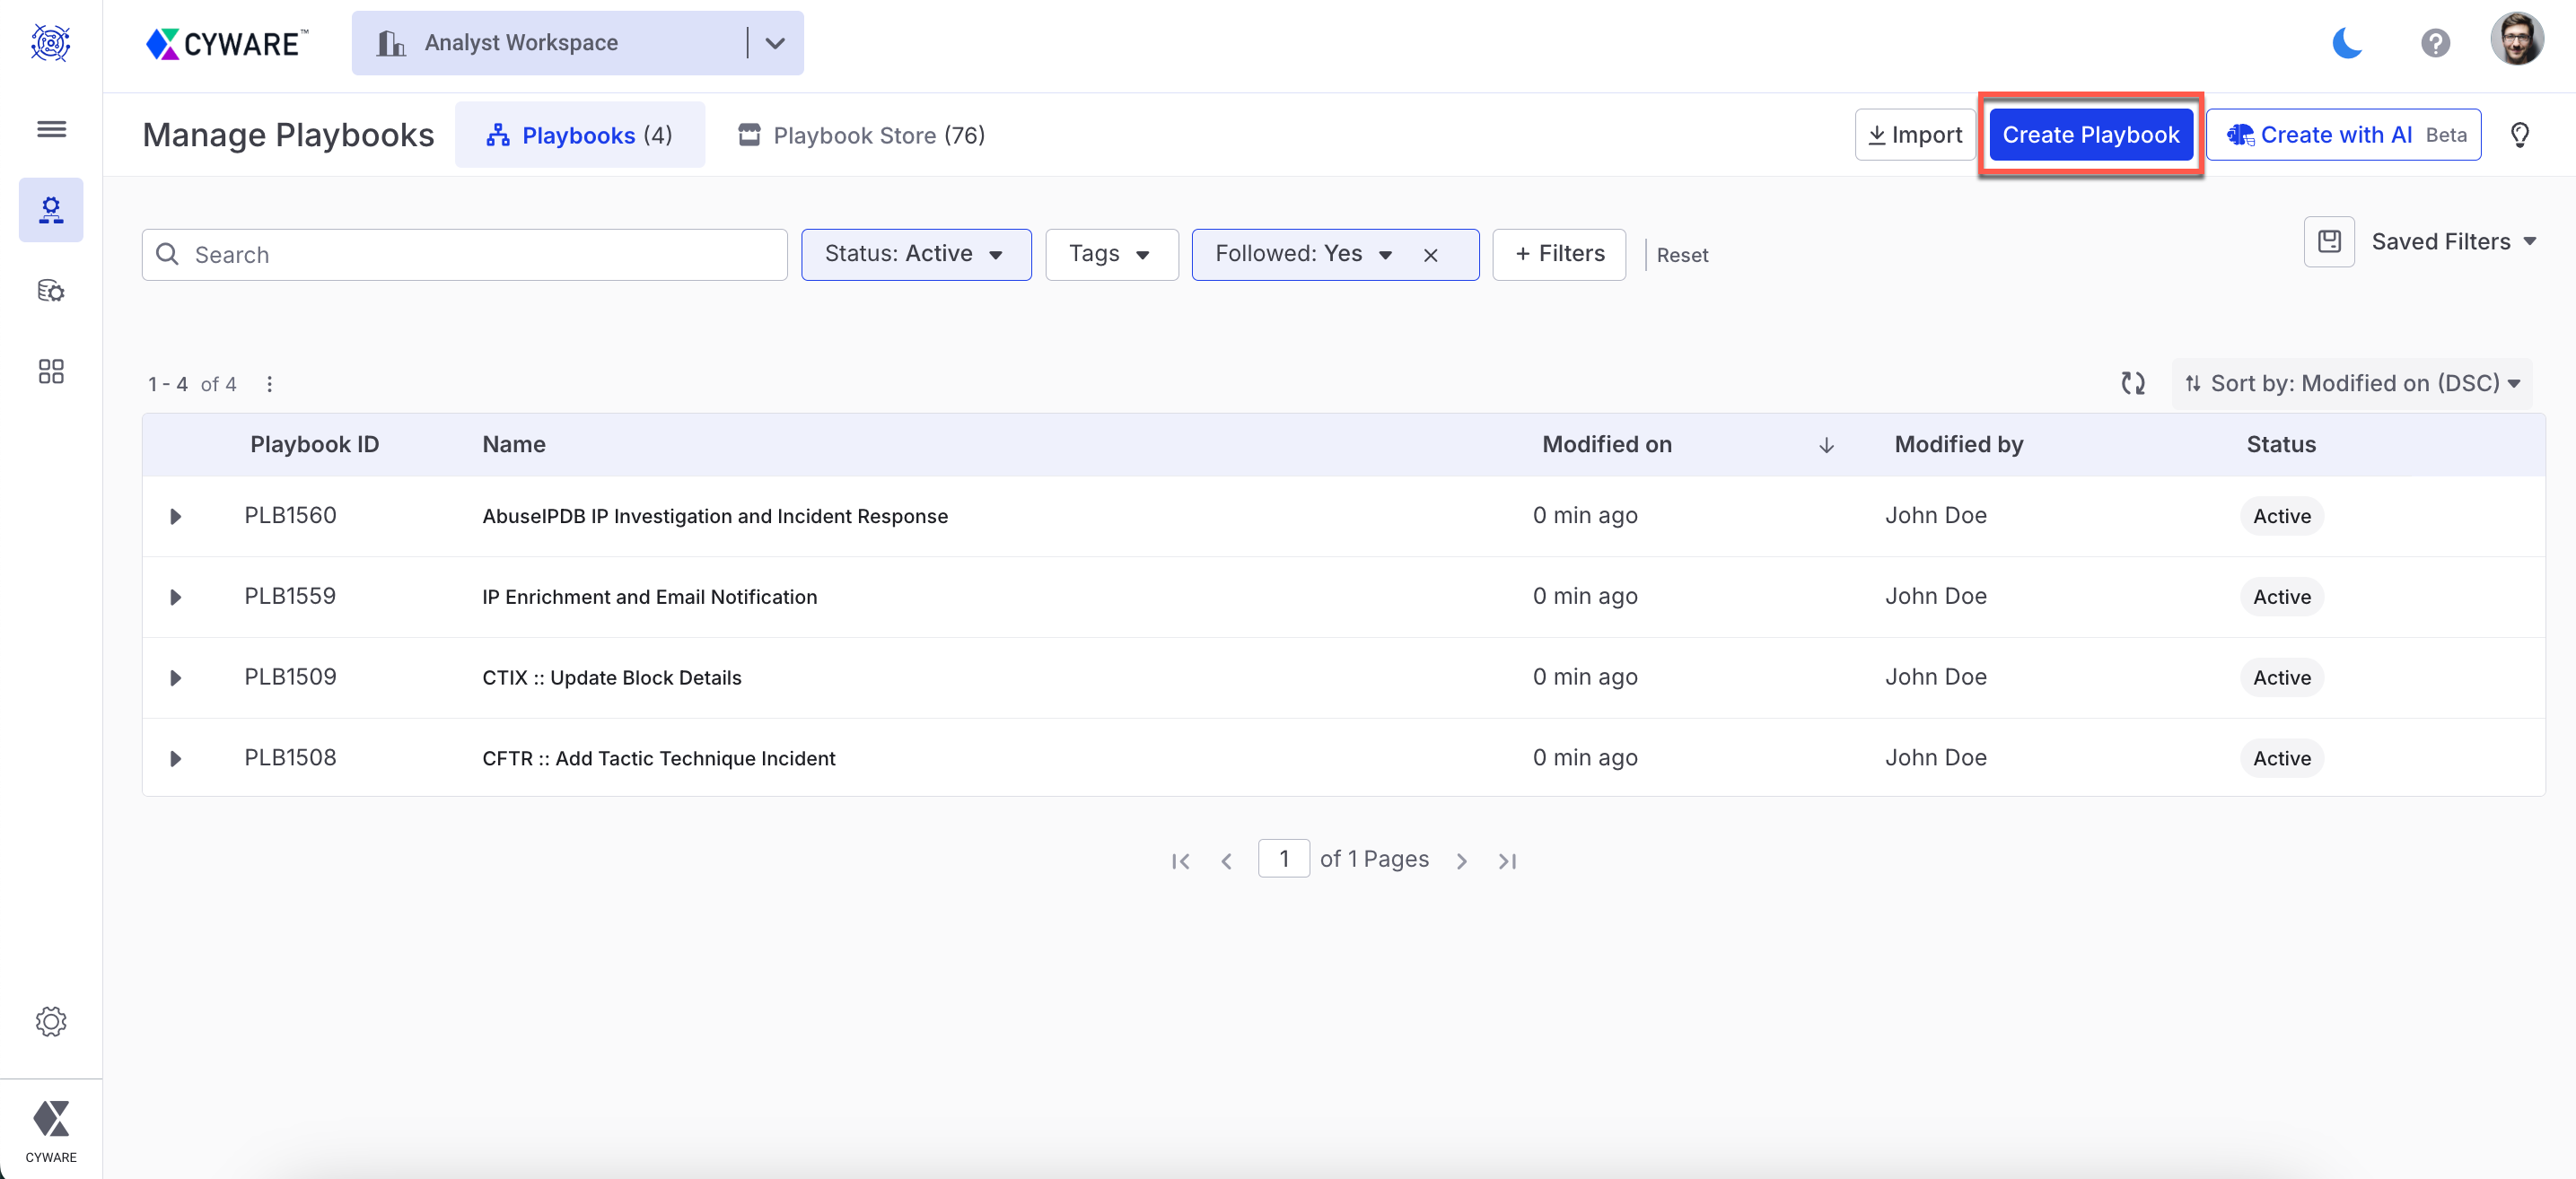This screenshot has width=2576, height=1179.
Task: Select the Playbooks (4) tab
Action: (x=579, y=135)
